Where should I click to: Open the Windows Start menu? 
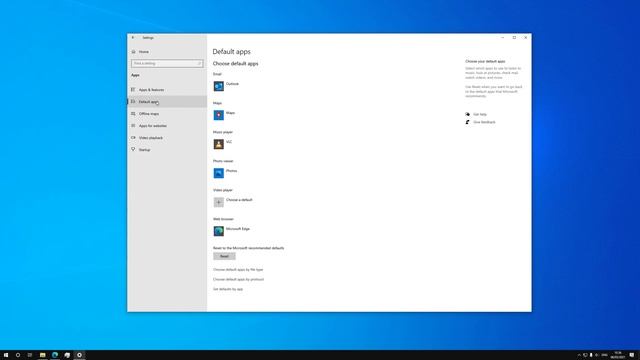pyautogui.click(x=6, y=355)
